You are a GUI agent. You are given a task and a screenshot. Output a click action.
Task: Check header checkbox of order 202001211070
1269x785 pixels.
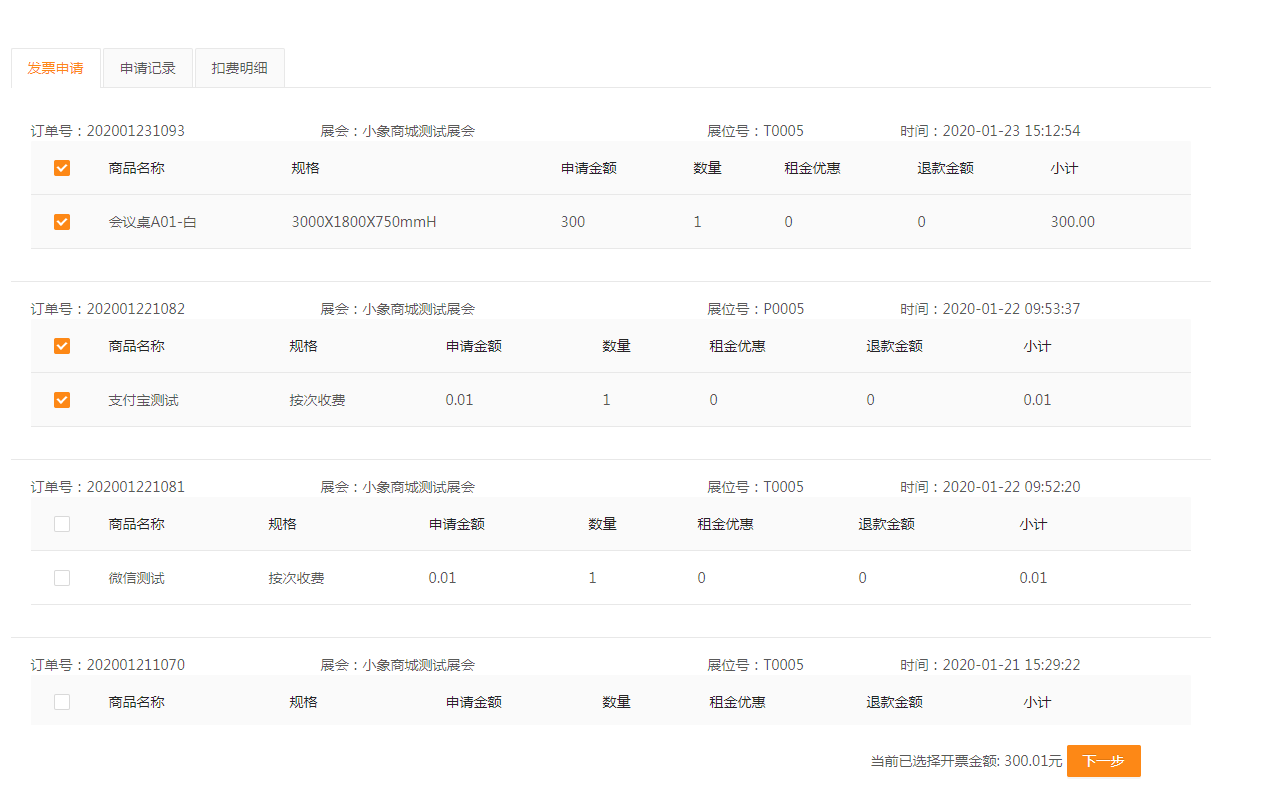click(x=62, y=702)
